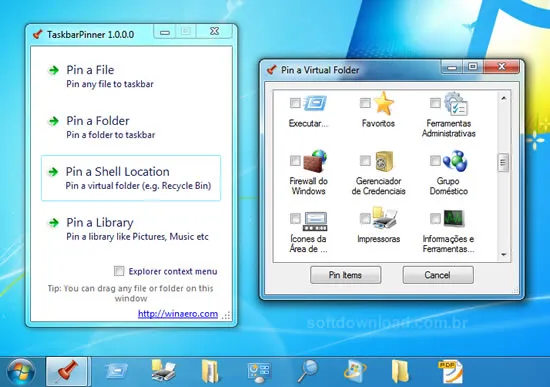Click green arrow beside Pin a Folder
This screenshot has width=550, height=387.
[53, 121]
